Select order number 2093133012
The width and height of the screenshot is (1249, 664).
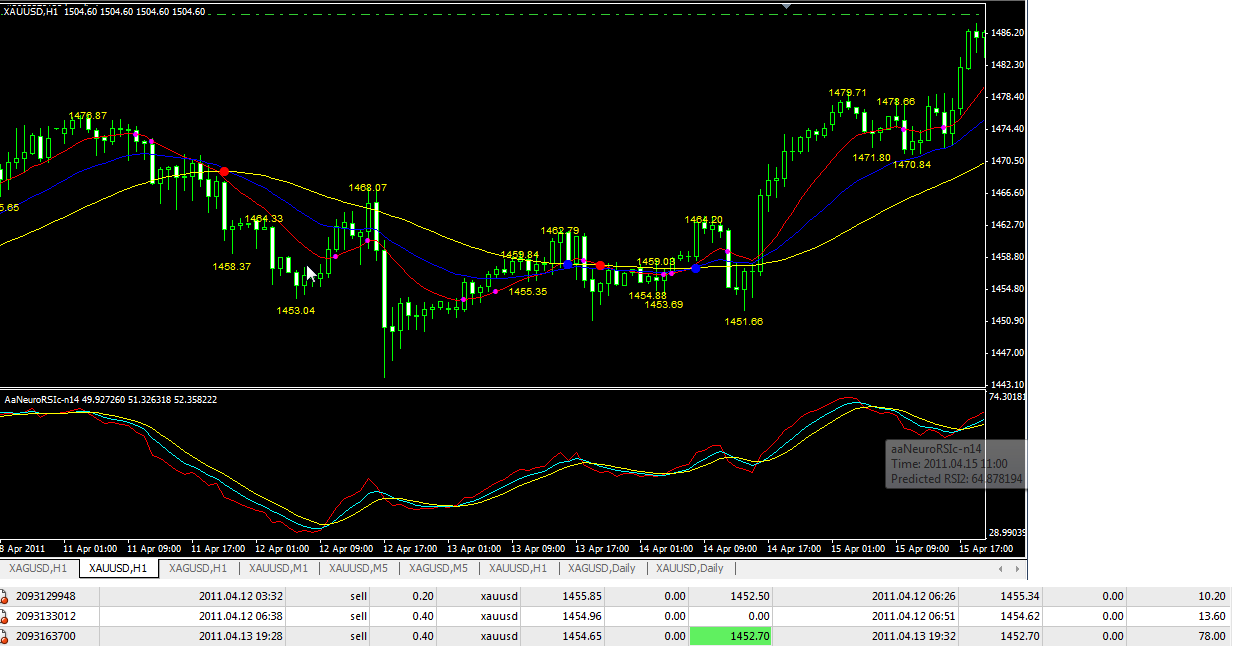[x=46, y=616]
